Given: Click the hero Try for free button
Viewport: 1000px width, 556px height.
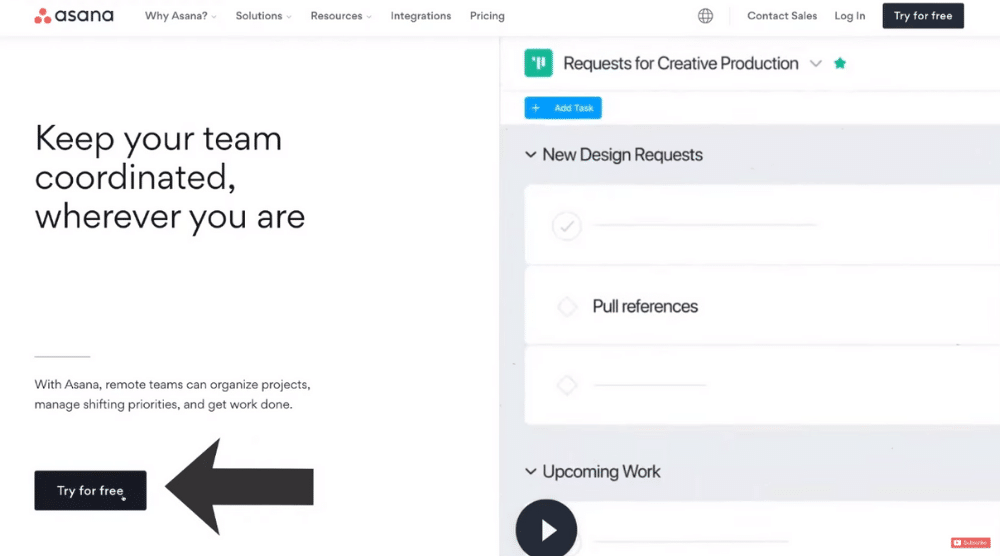Looking at the screenshot, I should pyautogui.click(x=91, y=490).
